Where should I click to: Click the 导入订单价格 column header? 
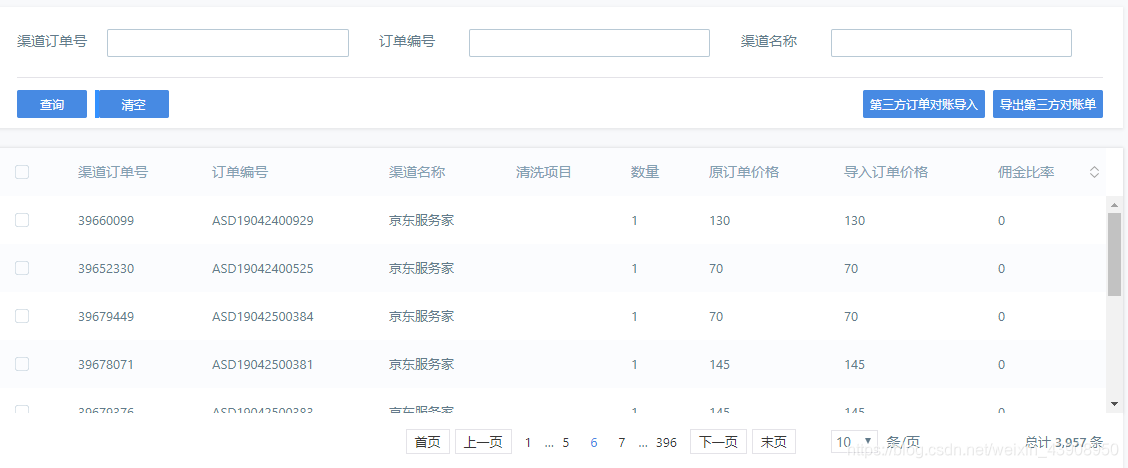pos(886,173)
